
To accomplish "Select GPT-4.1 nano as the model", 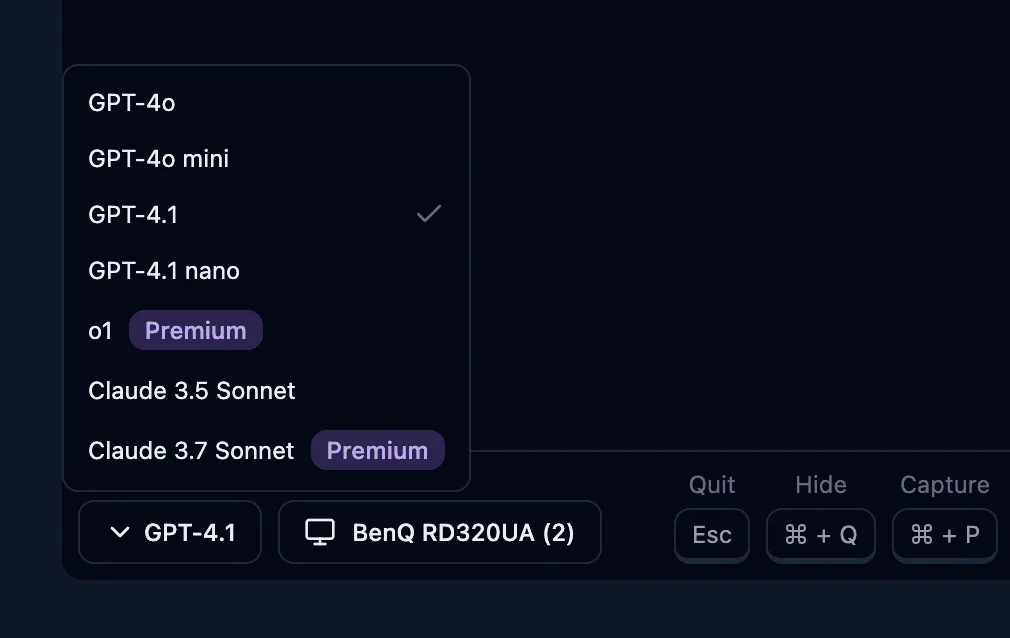I will [163, 270].
